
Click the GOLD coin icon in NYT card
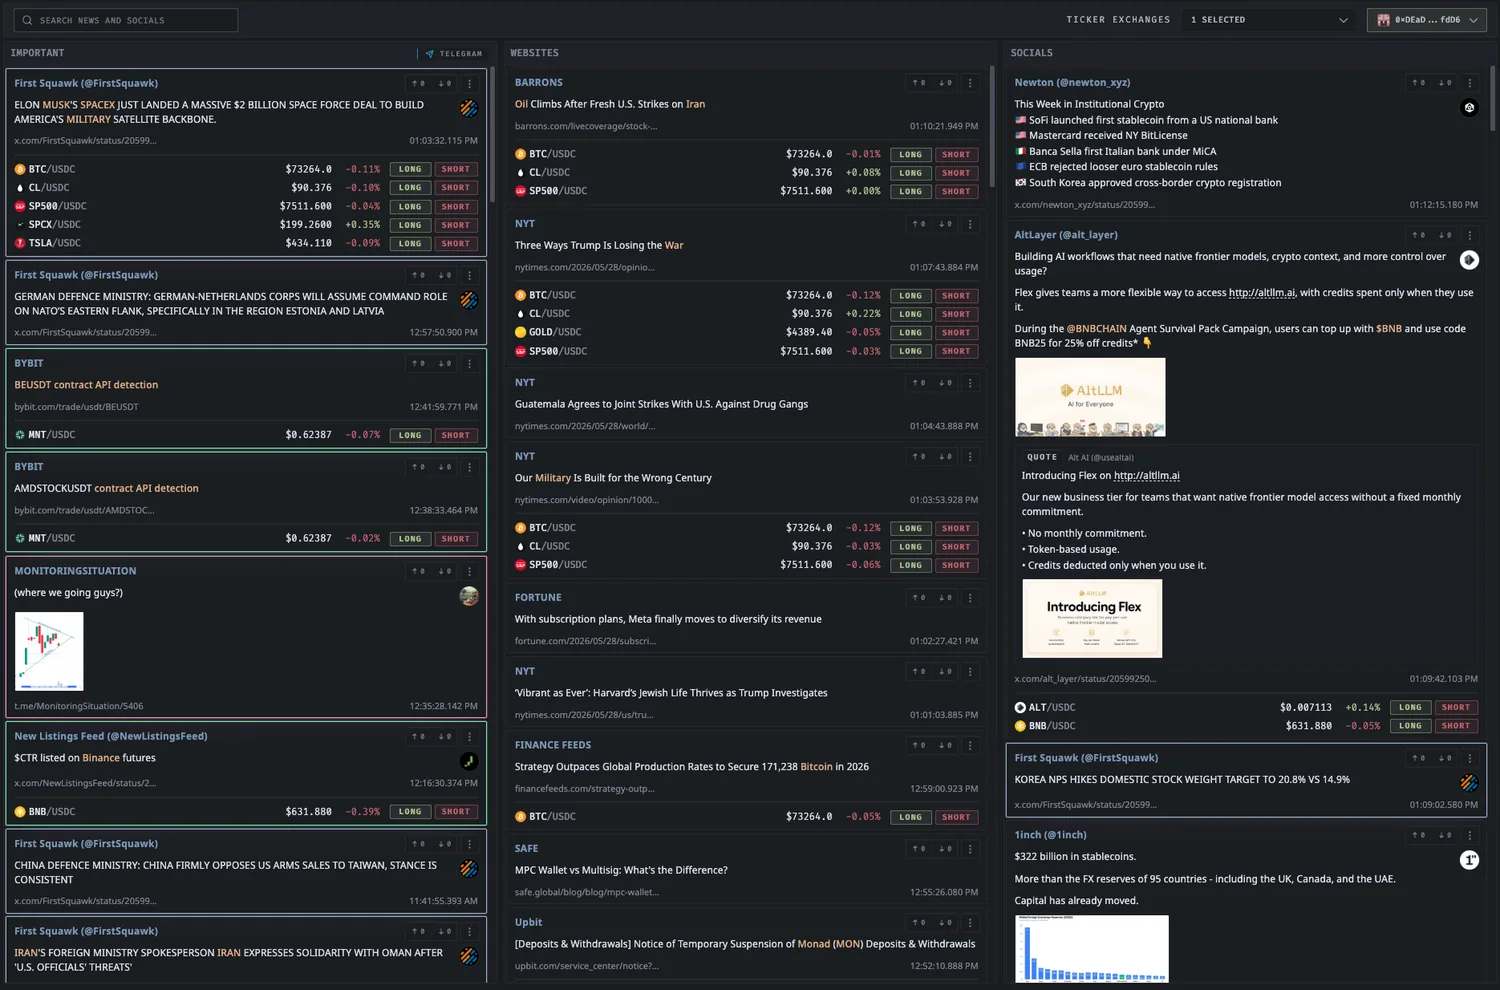pos(520,332)
